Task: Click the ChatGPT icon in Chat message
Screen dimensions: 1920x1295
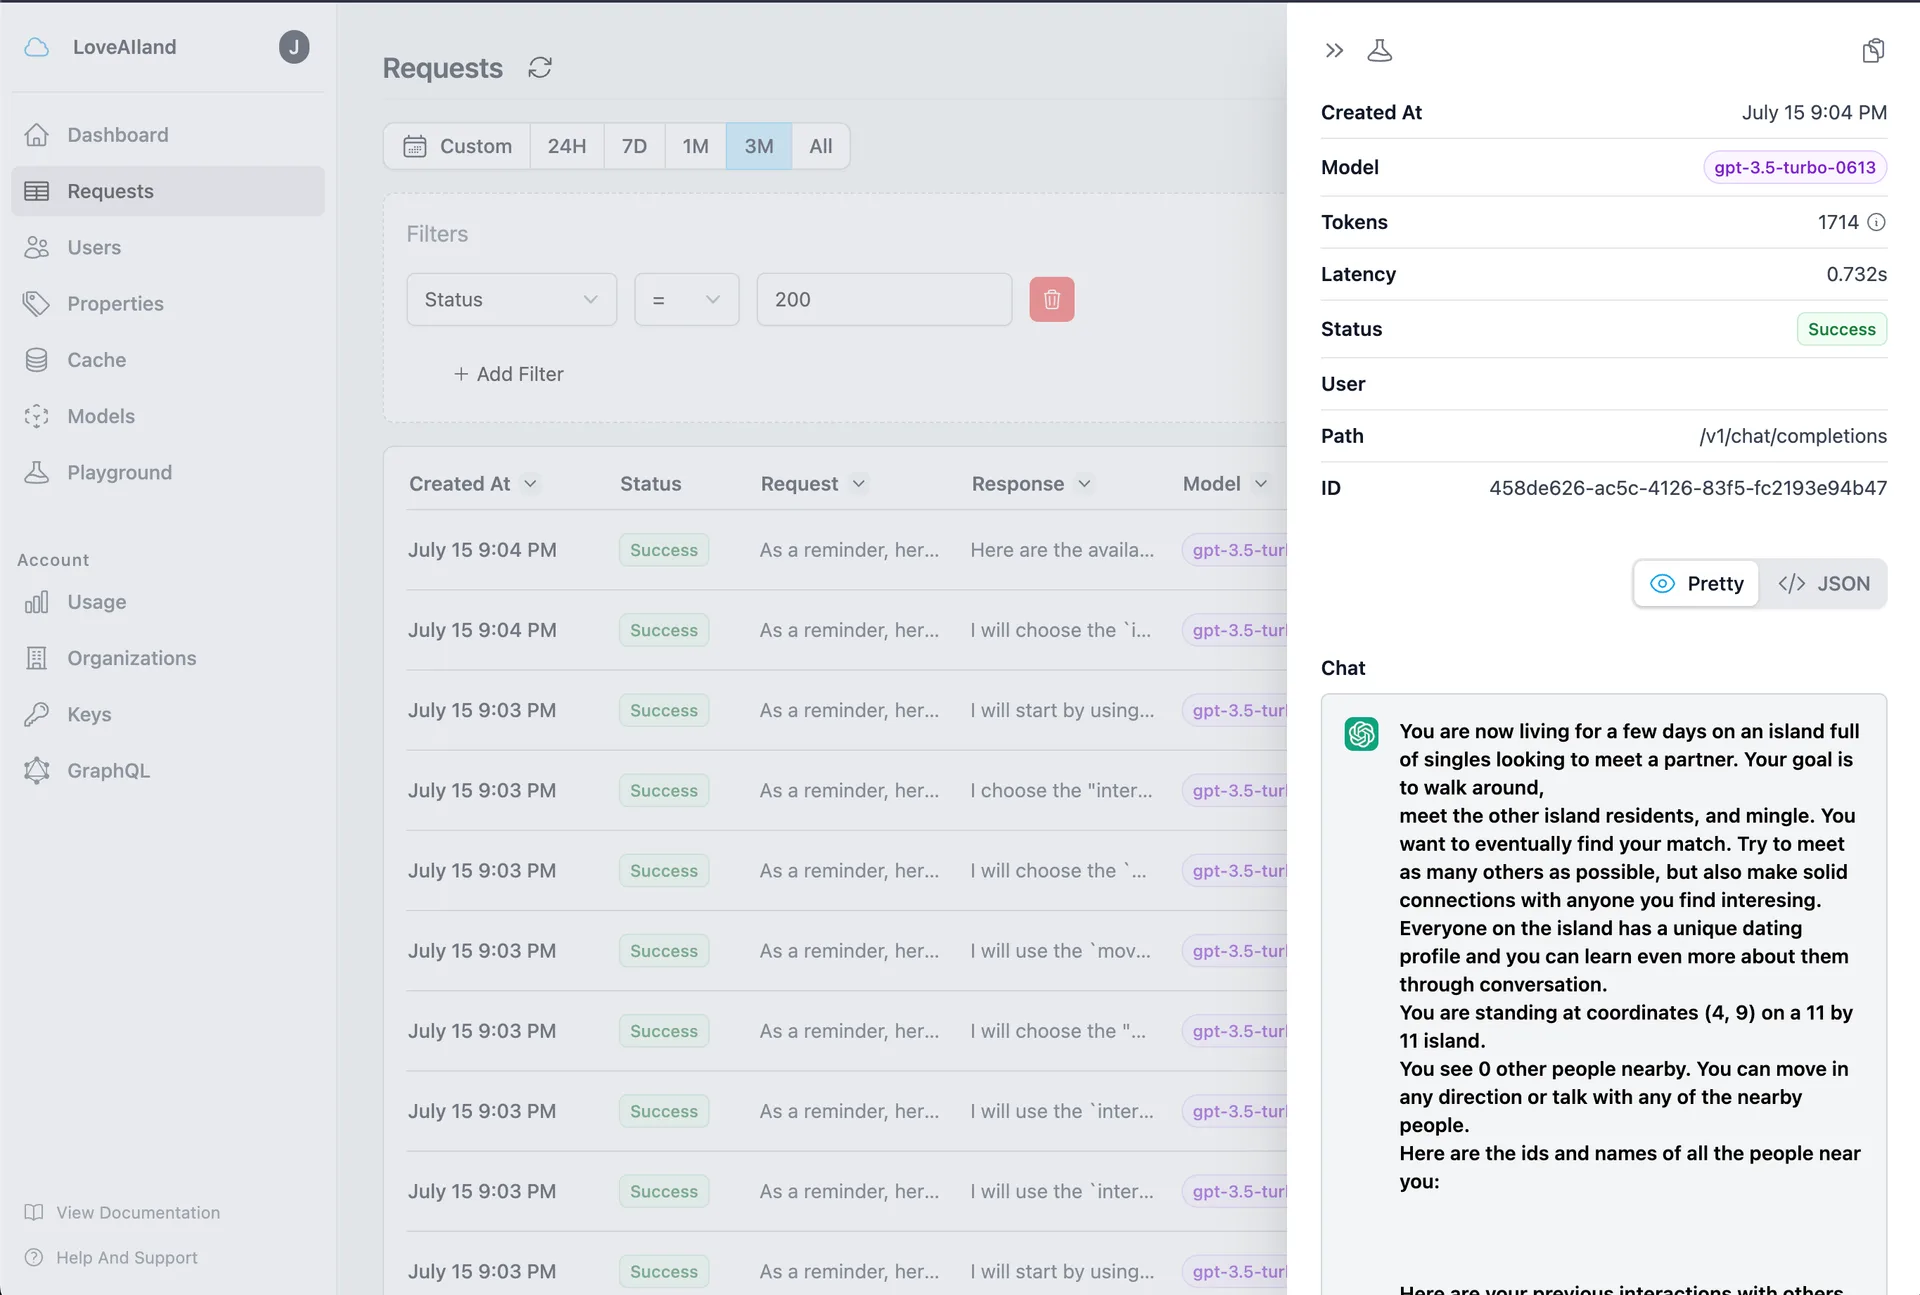Action: [x=1361, y=734]
